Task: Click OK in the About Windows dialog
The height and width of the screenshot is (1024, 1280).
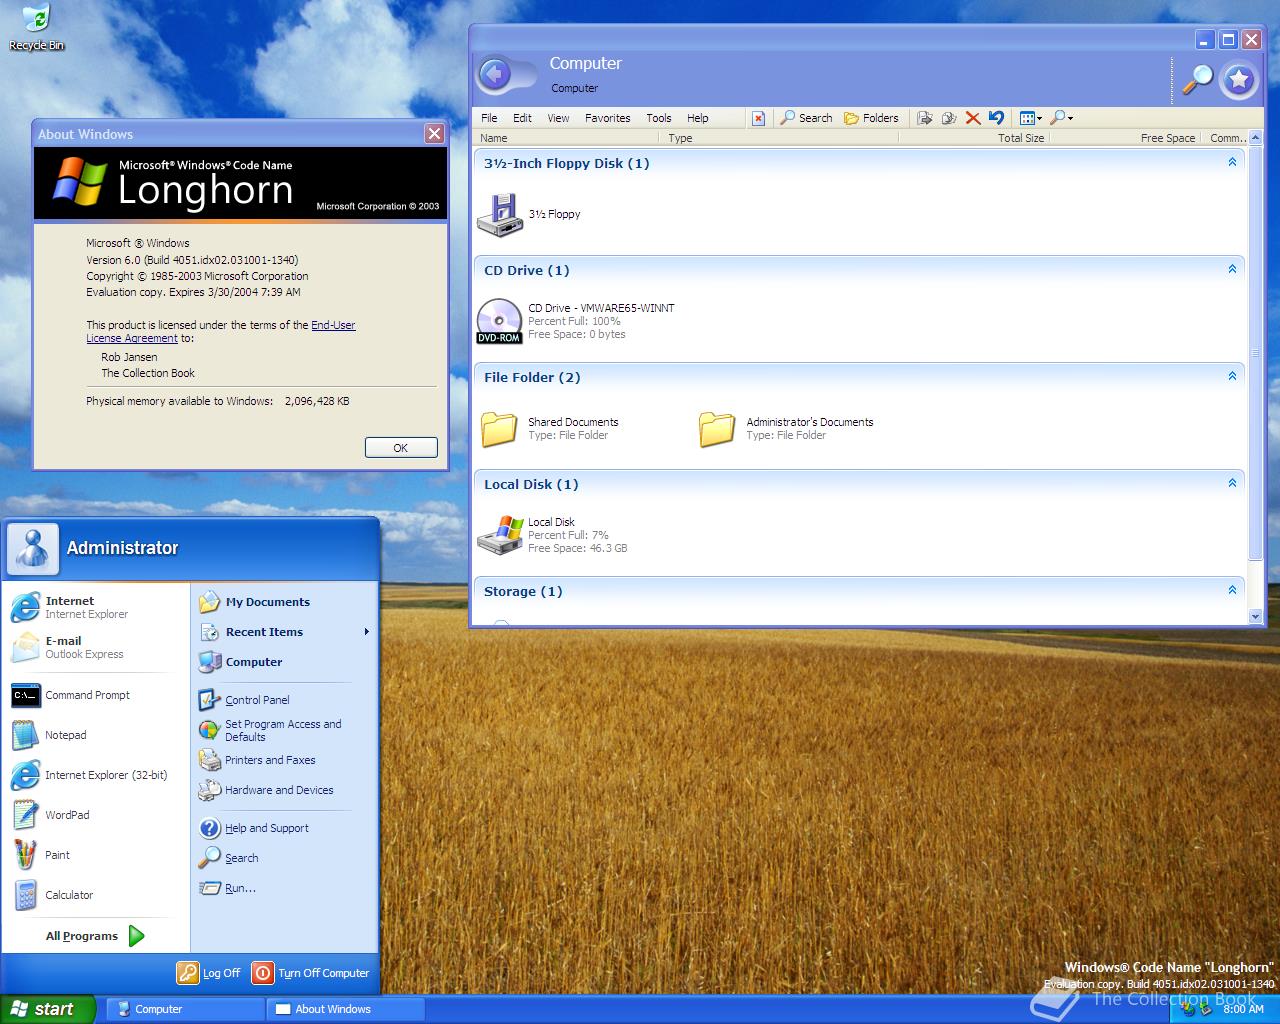Action: [401, 448]
